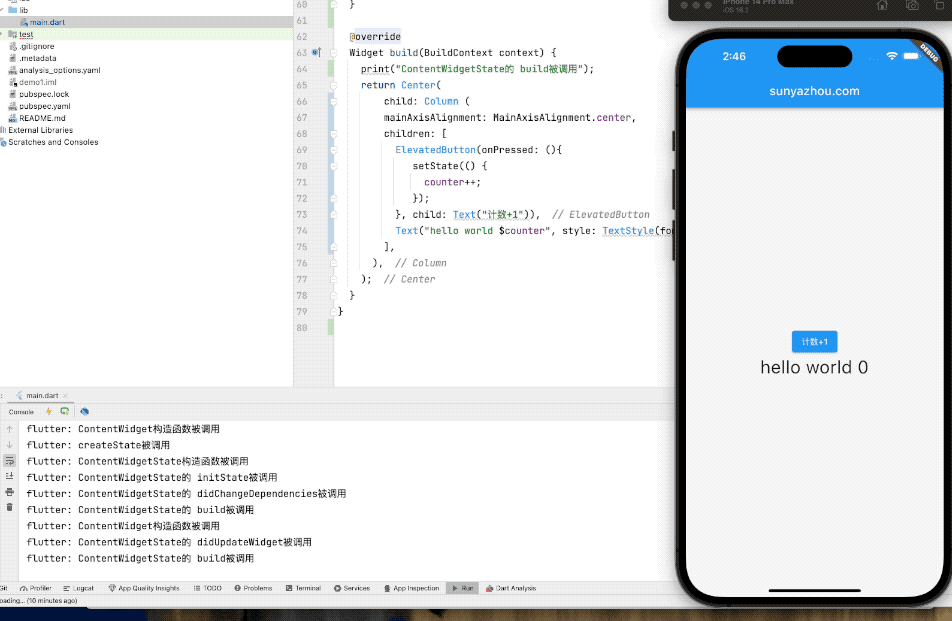Close the main.dart run tab
Image resolution: width=952 pixels, height=621 pixels.
pos(65,396)
